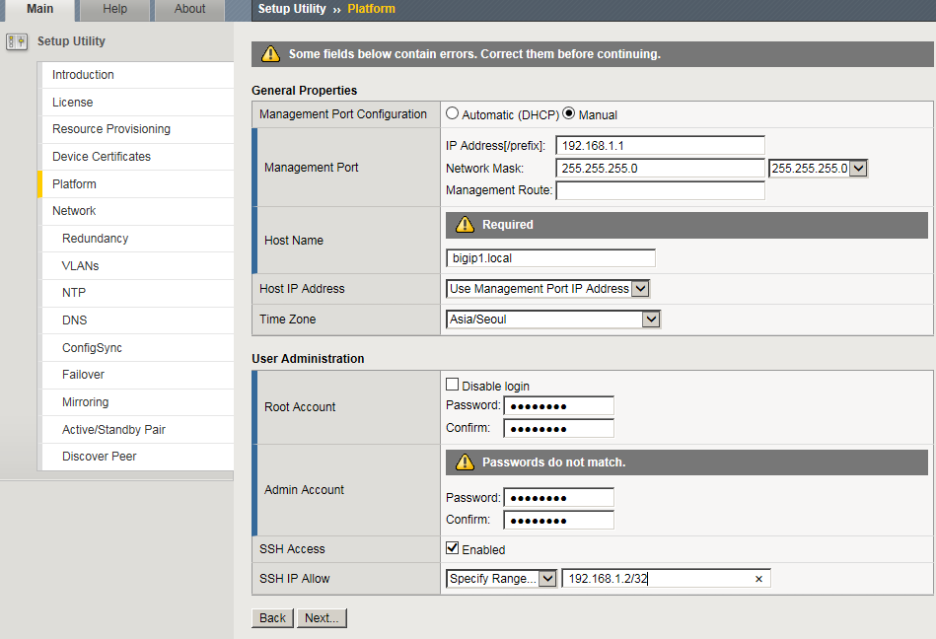Click the Next button

coord(322,618)
